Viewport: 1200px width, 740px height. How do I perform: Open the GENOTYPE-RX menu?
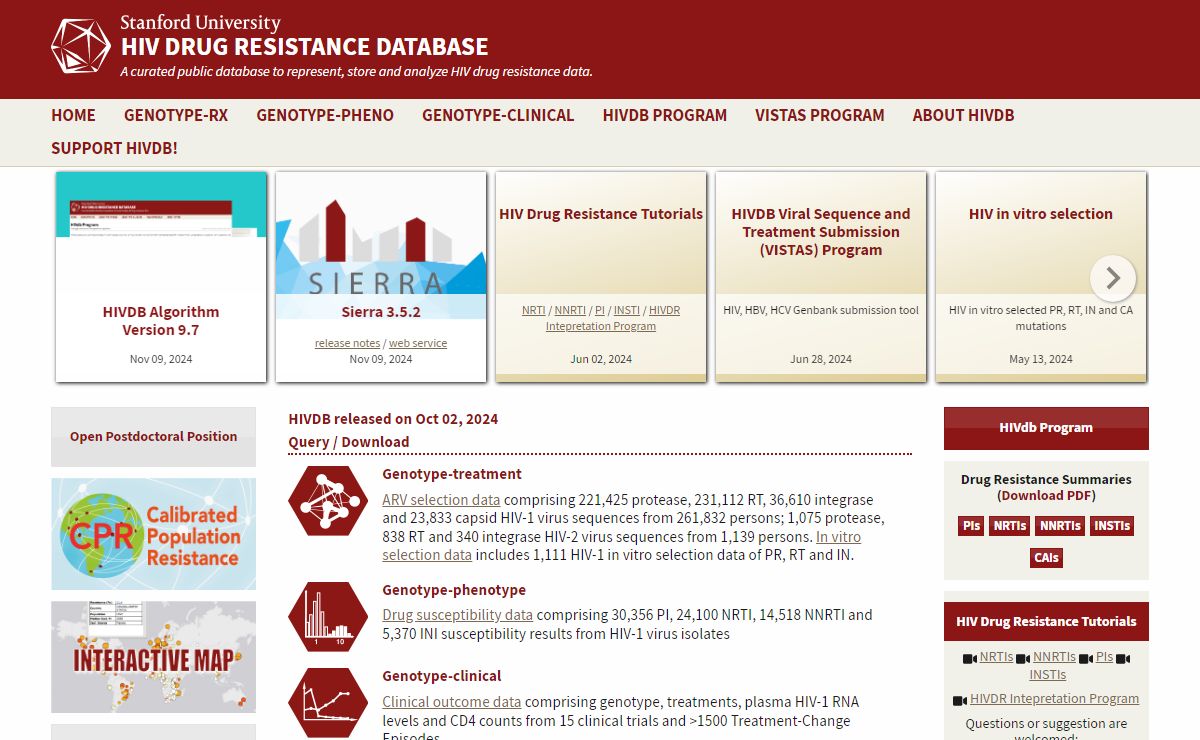[x=176, y=115]
